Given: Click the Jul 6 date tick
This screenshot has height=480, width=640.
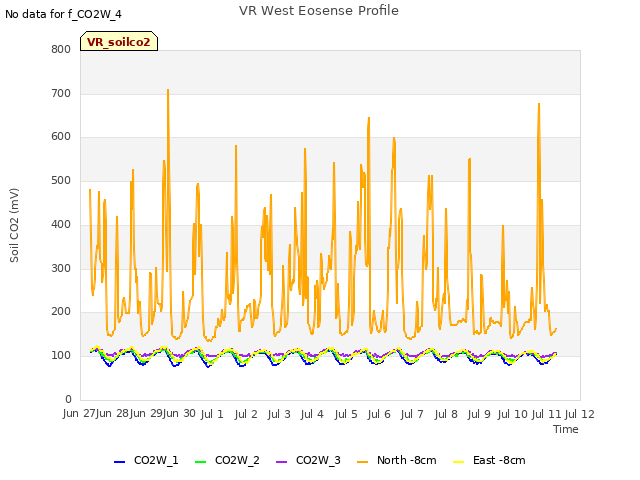Looking at the screenshot, I should [x=379, y=414].
